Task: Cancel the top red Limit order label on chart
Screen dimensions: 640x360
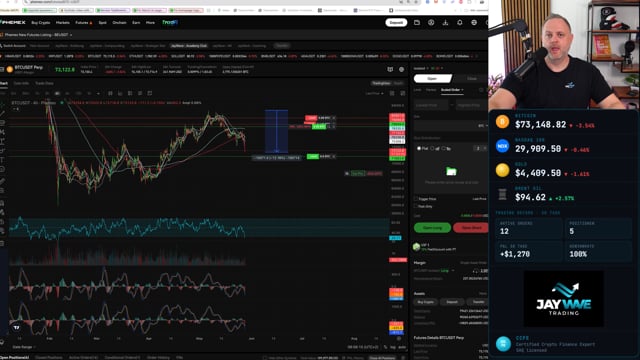Action: 333,118
